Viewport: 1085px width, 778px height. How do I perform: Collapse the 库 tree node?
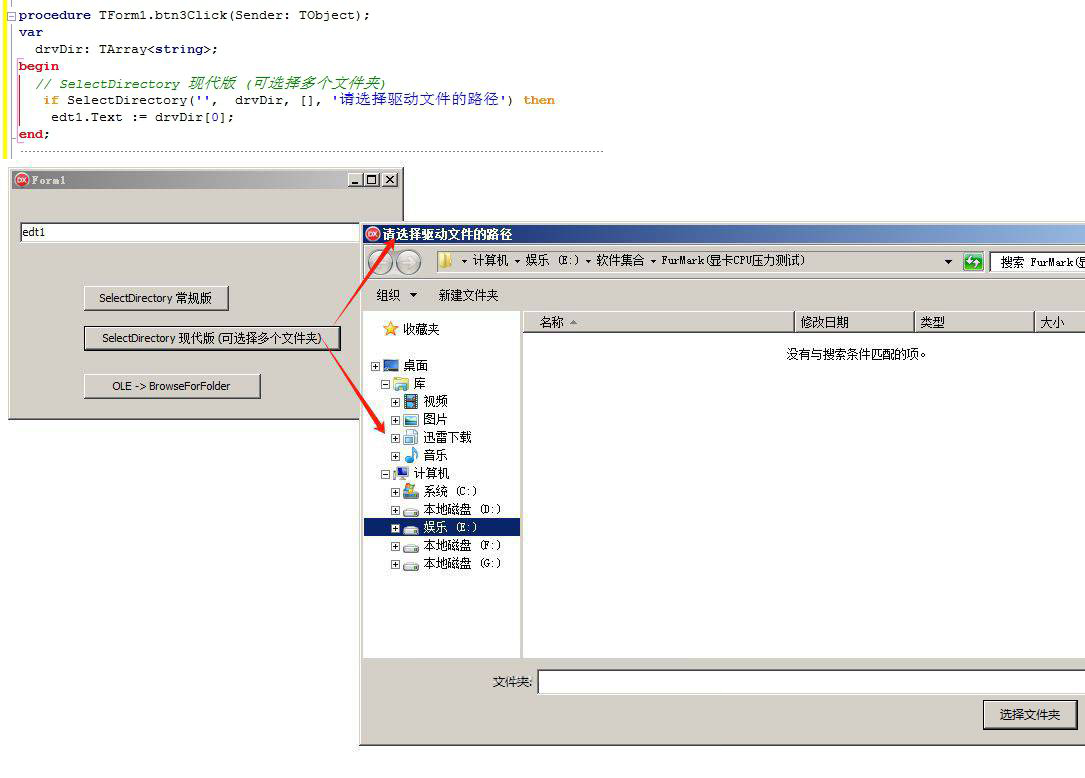[385, 384]
